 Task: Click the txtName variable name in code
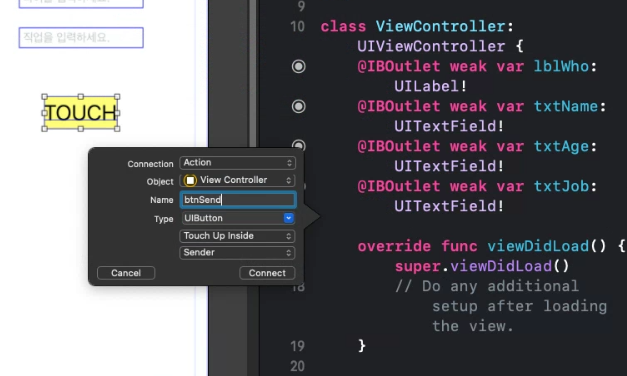pos(565,106)
